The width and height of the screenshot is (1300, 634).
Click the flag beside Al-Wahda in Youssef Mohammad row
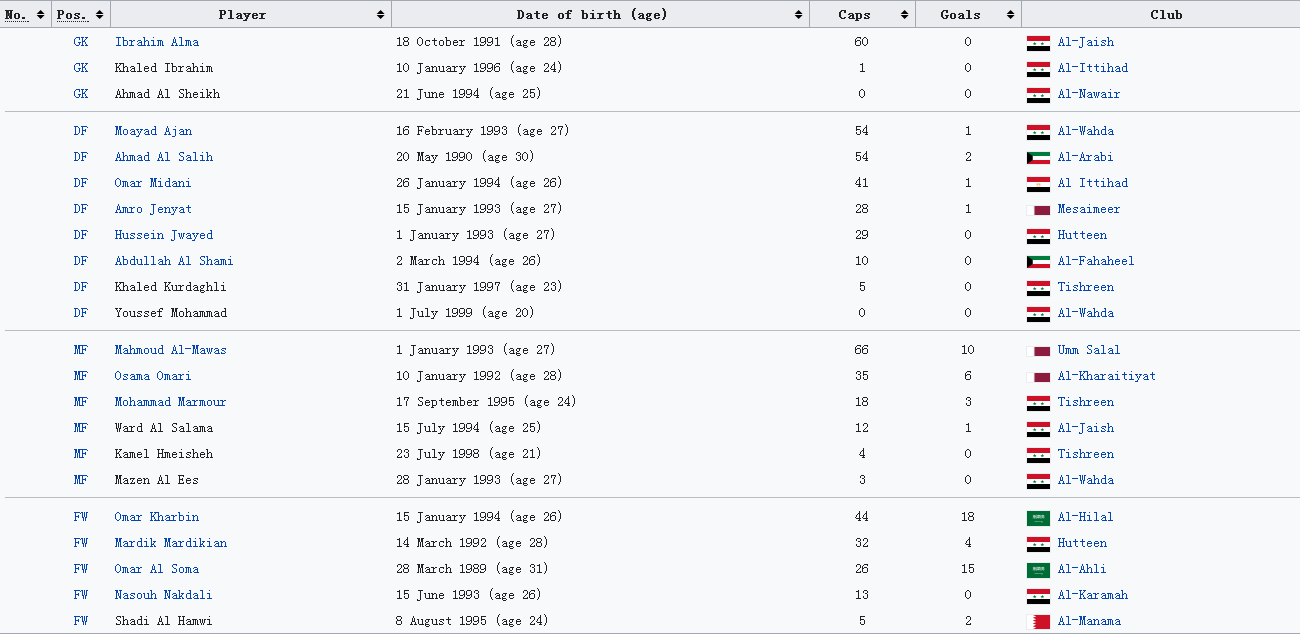1038,314
